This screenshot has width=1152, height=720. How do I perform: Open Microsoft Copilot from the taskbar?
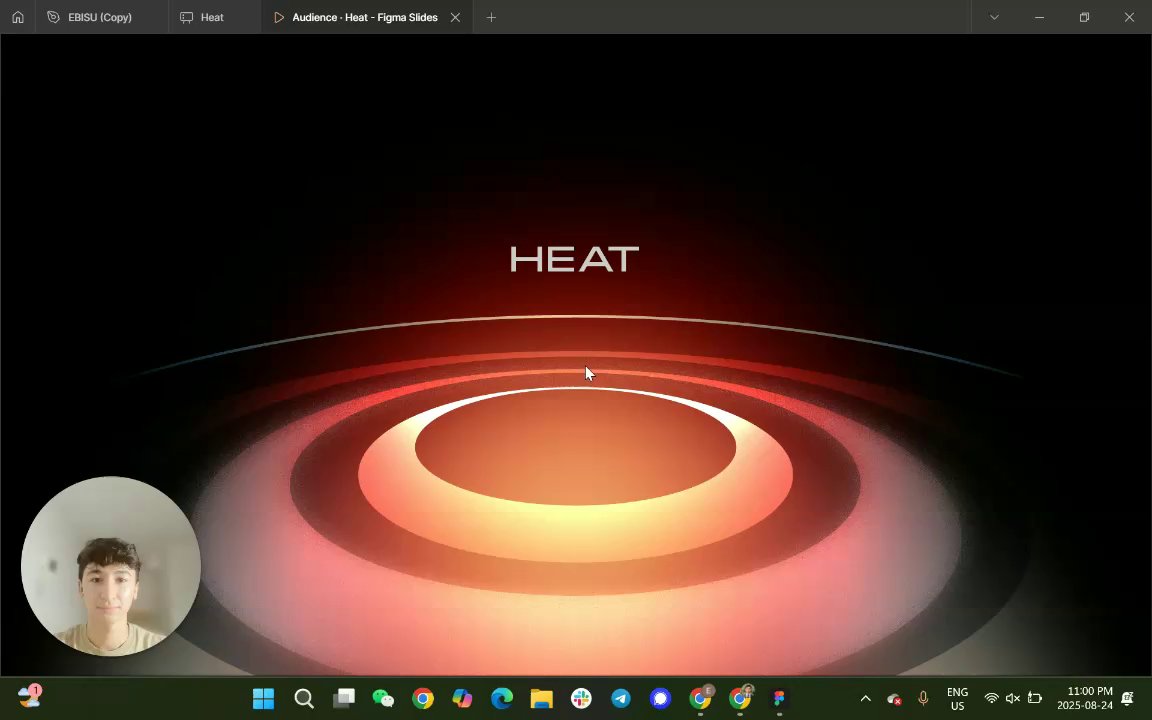pos(462,698)
